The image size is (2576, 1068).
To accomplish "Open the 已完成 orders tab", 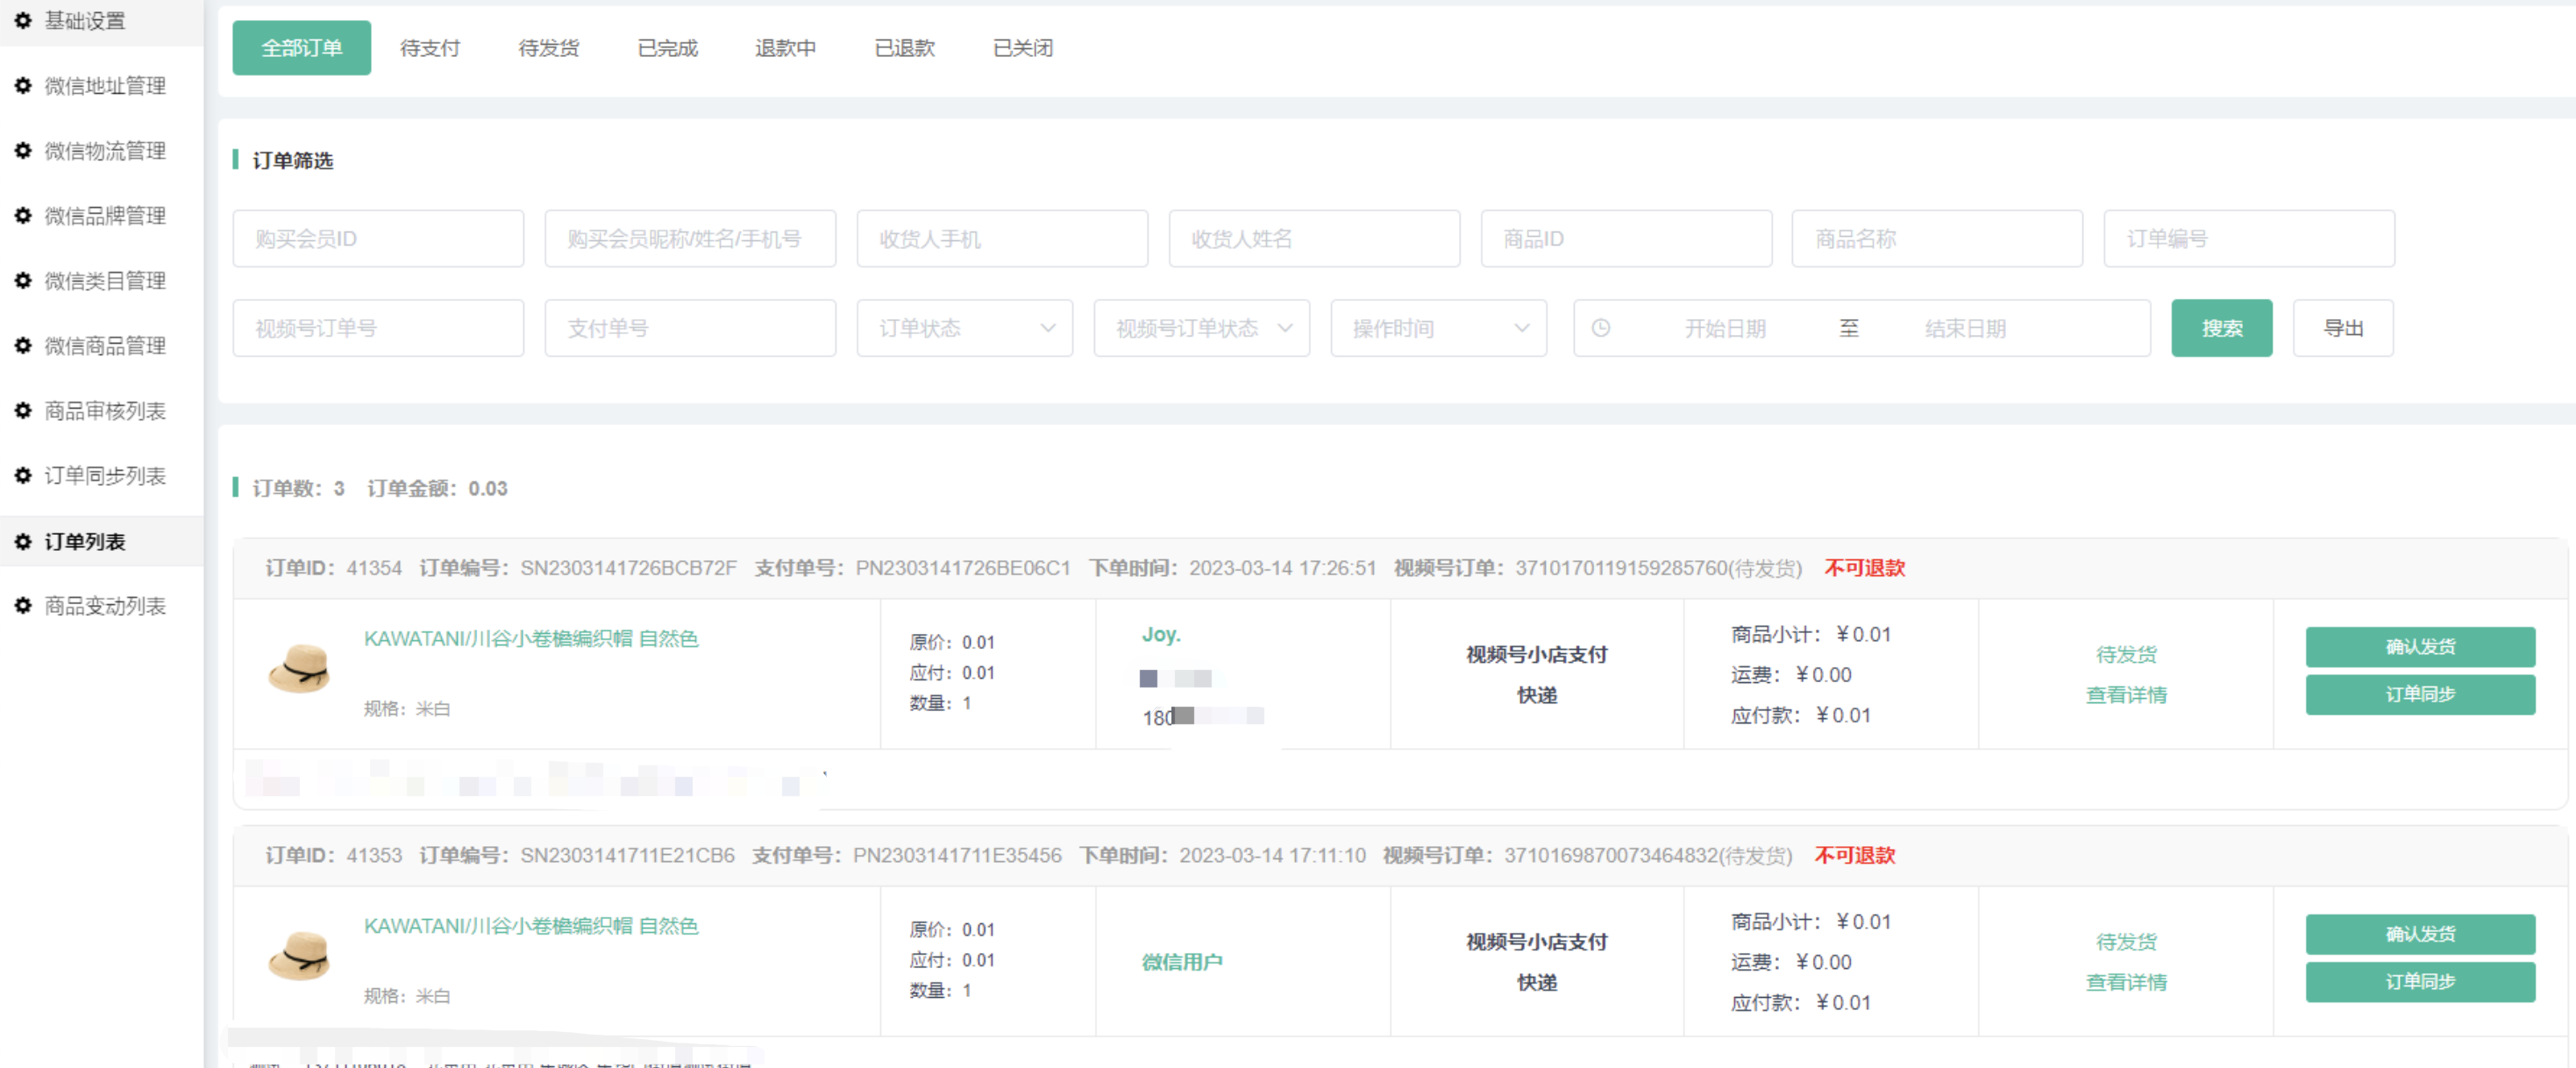I will 667,48.
